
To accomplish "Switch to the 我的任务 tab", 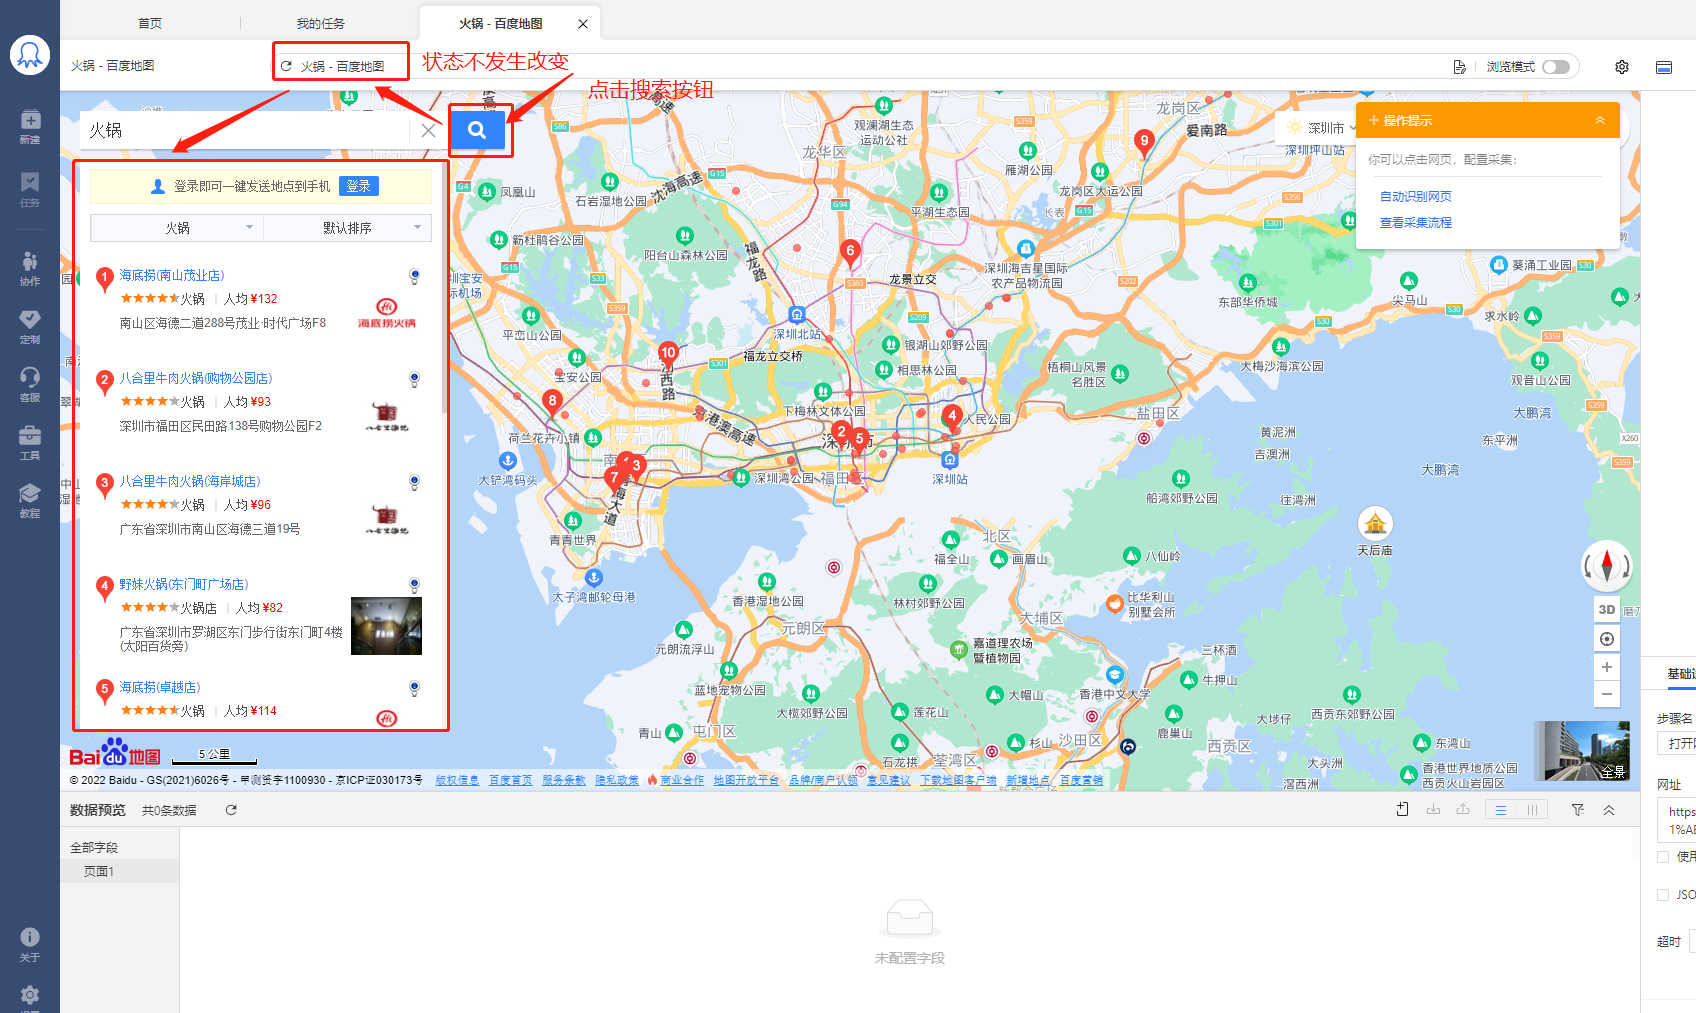I will pyautogui.click(x=320, y=23).
